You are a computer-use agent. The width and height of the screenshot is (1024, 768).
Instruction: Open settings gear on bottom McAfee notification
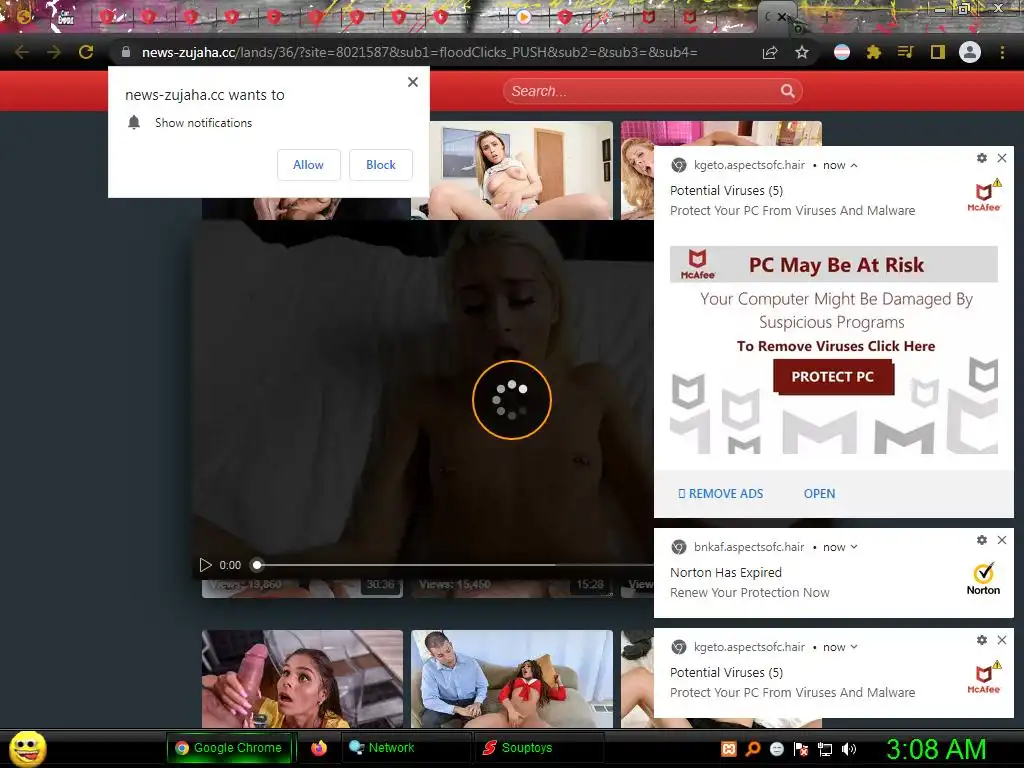click(x=982, y=640)
